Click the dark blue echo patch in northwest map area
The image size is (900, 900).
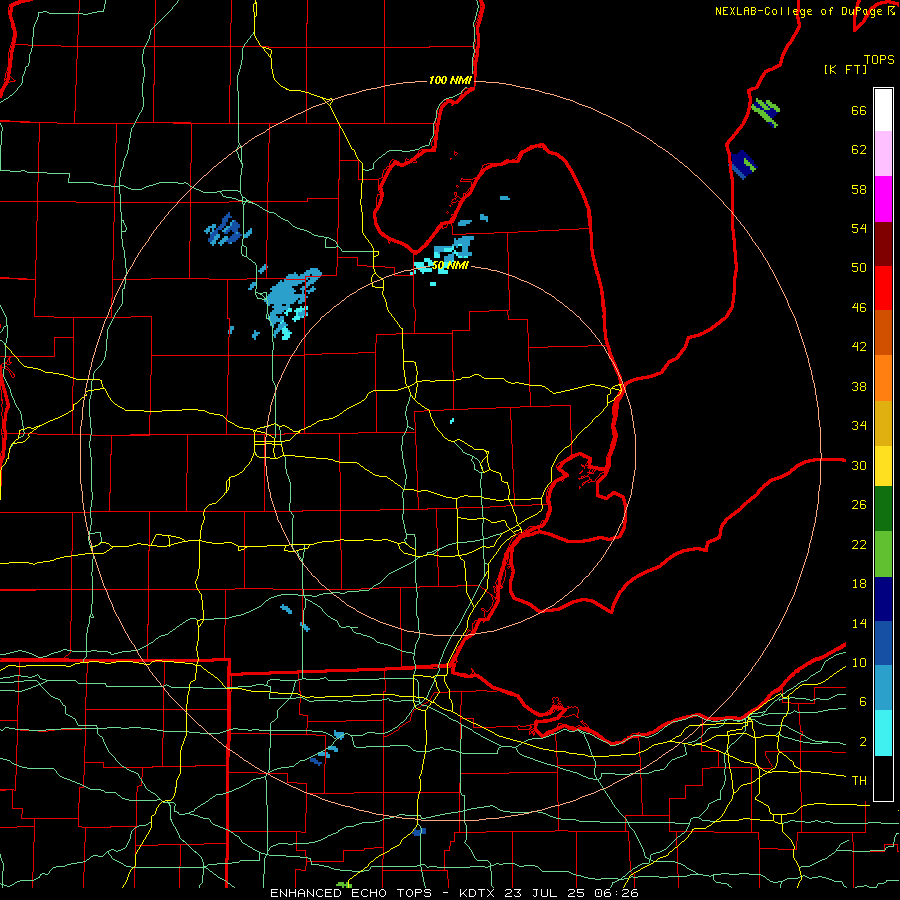[x=225, y=230]
